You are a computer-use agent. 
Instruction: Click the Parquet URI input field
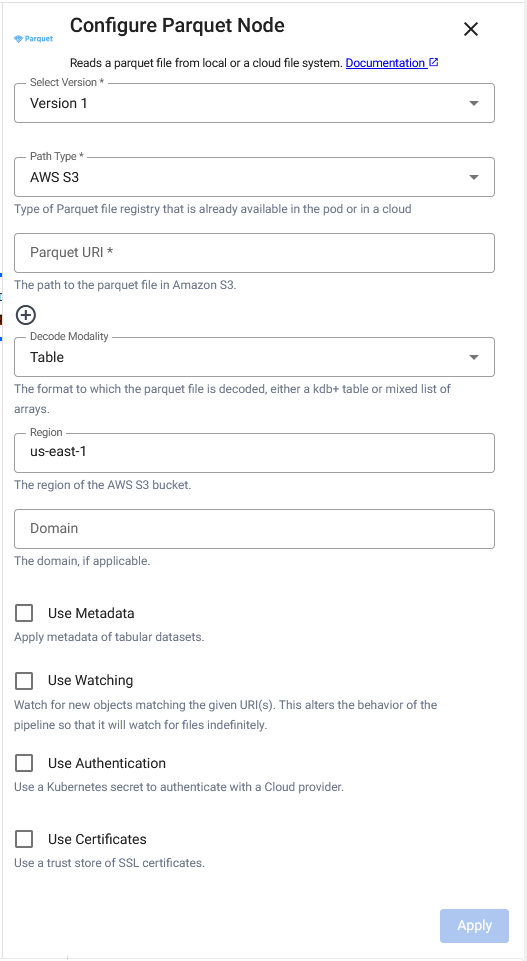[254, 253]
